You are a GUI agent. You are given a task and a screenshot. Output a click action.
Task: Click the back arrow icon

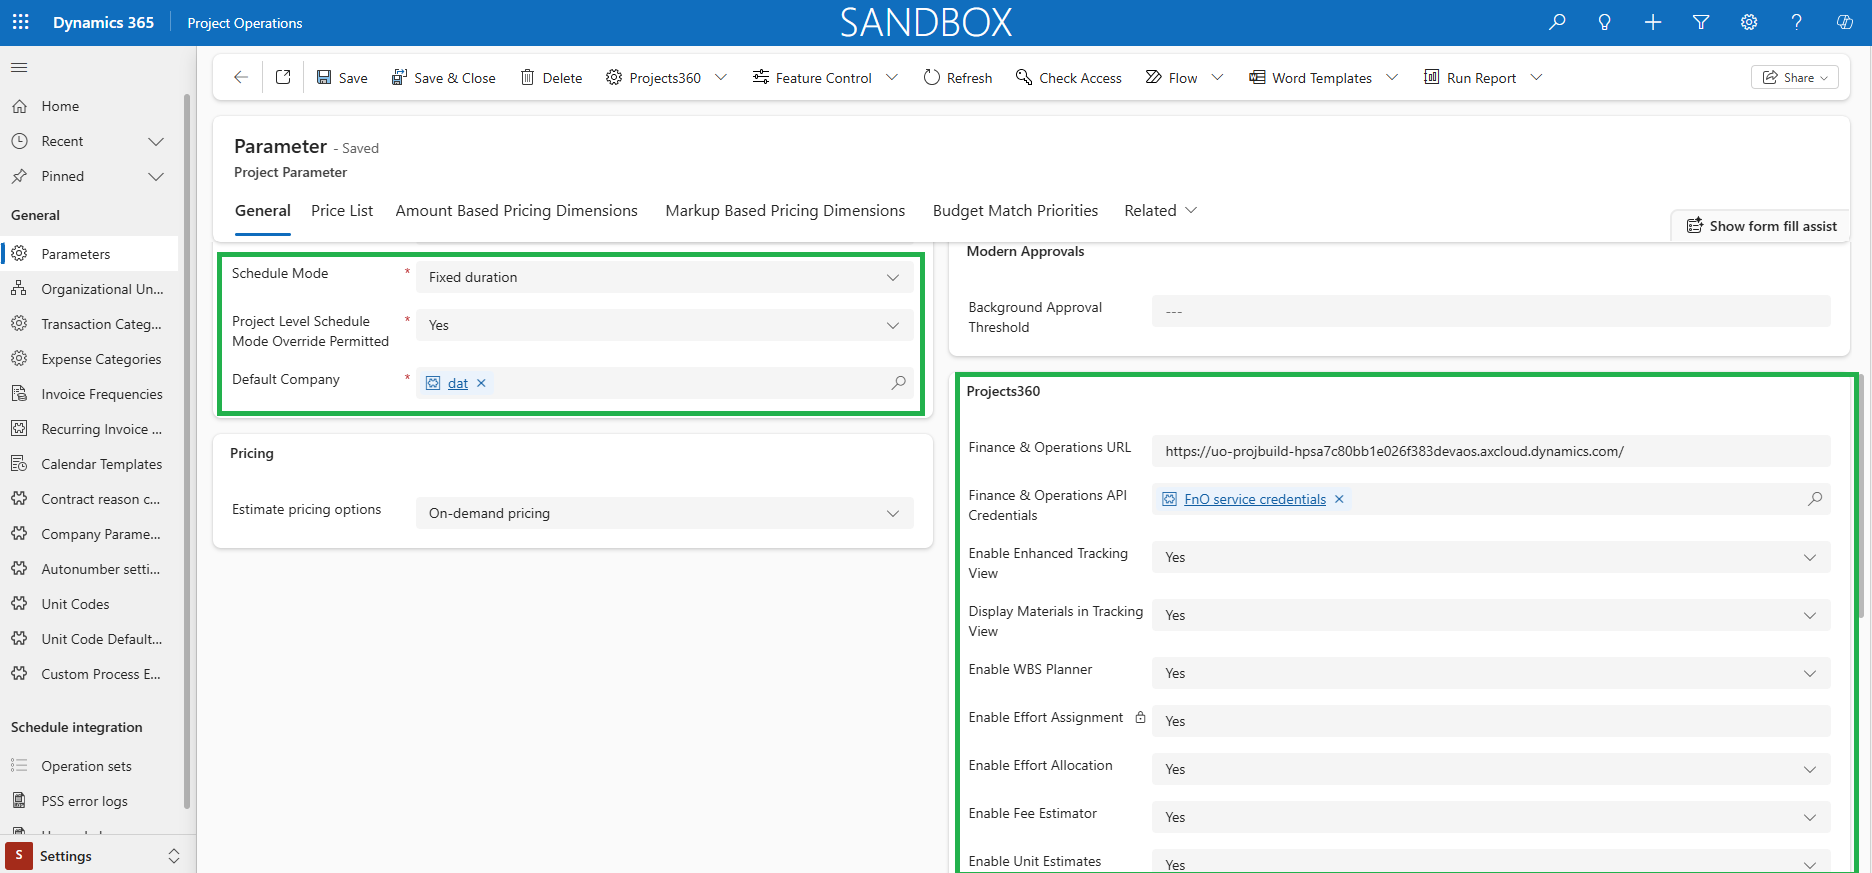(x=241, y=77)
